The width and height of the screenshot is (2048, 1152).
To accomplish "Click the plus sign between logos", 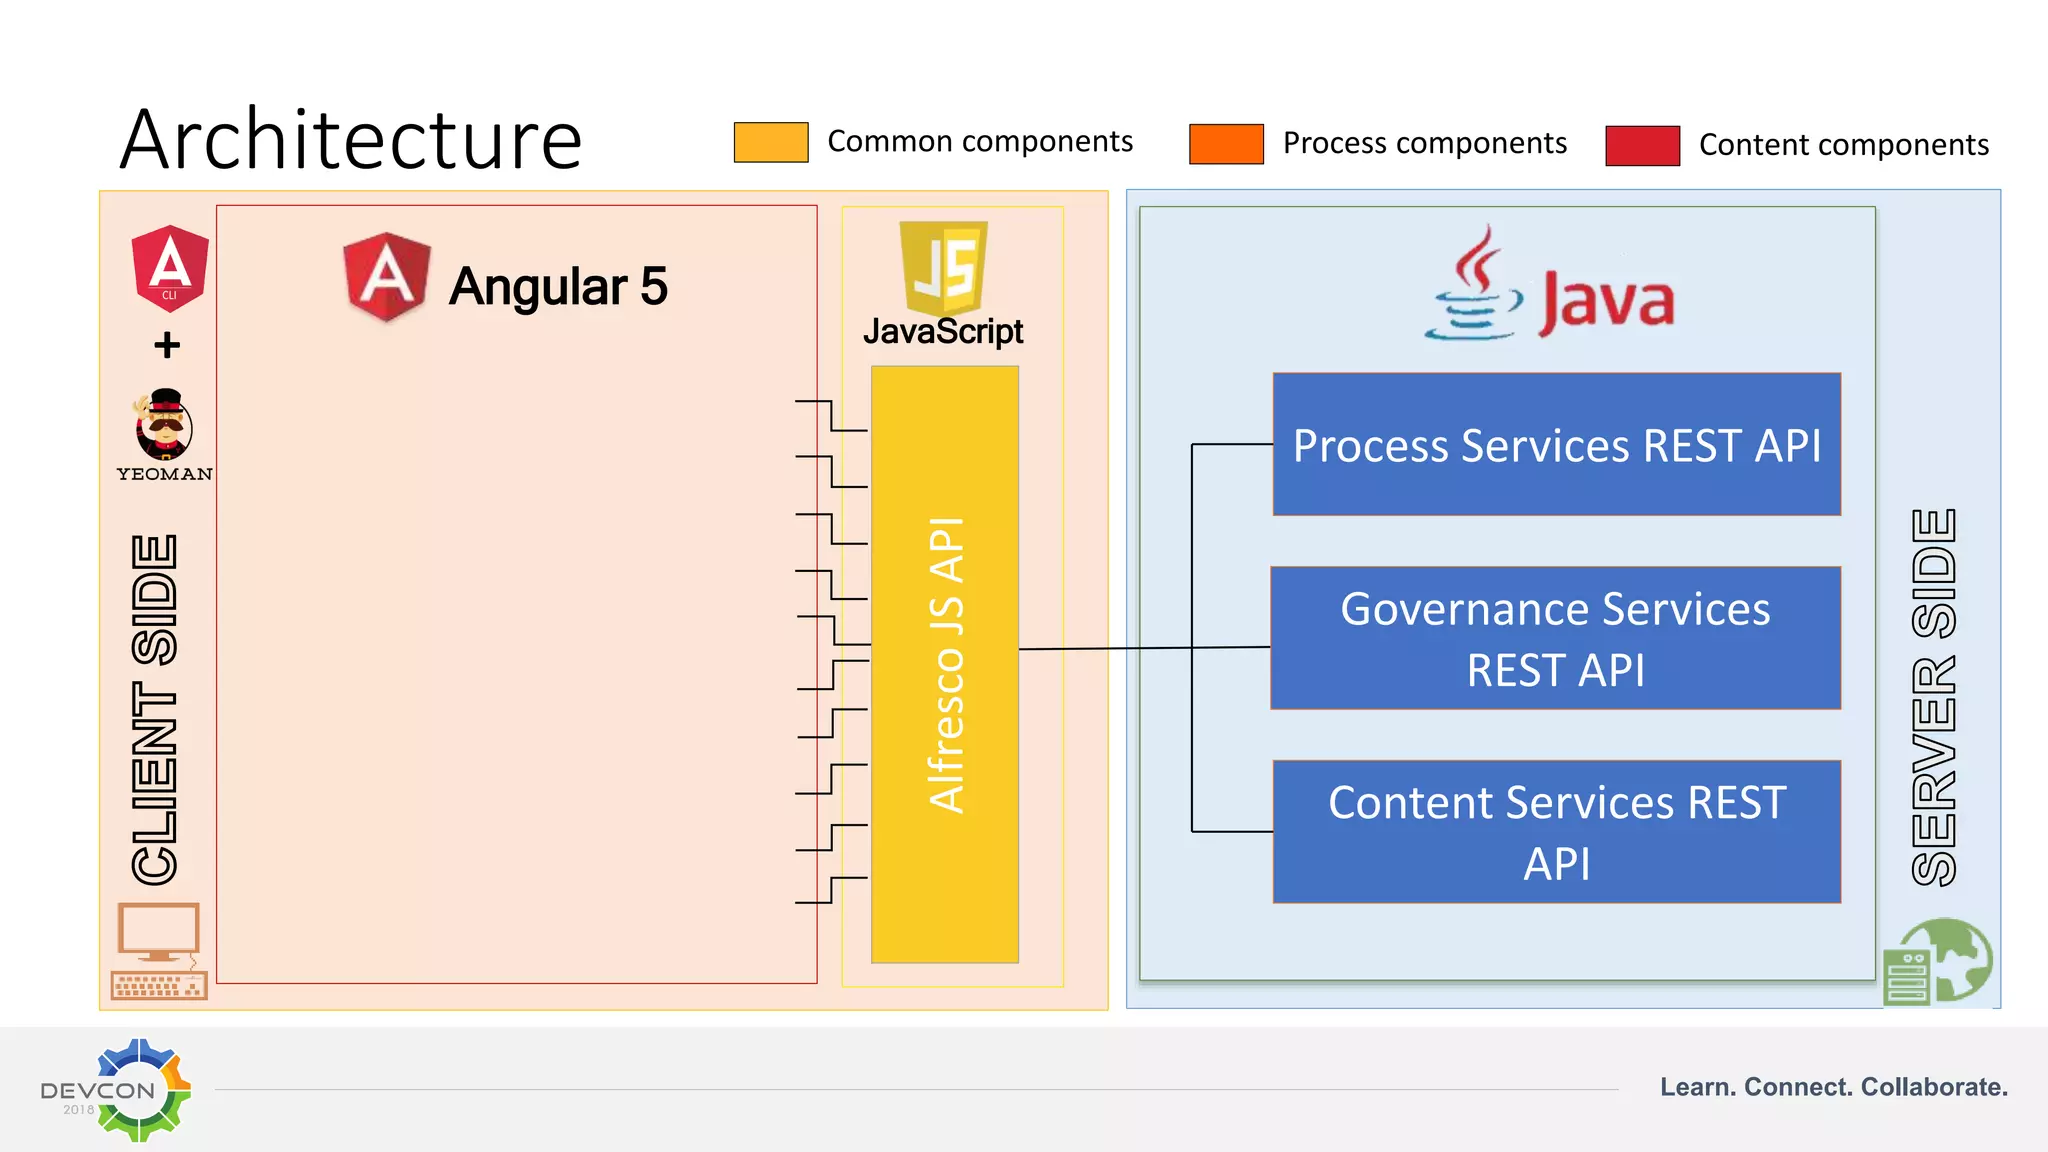I will pos(167,345).
